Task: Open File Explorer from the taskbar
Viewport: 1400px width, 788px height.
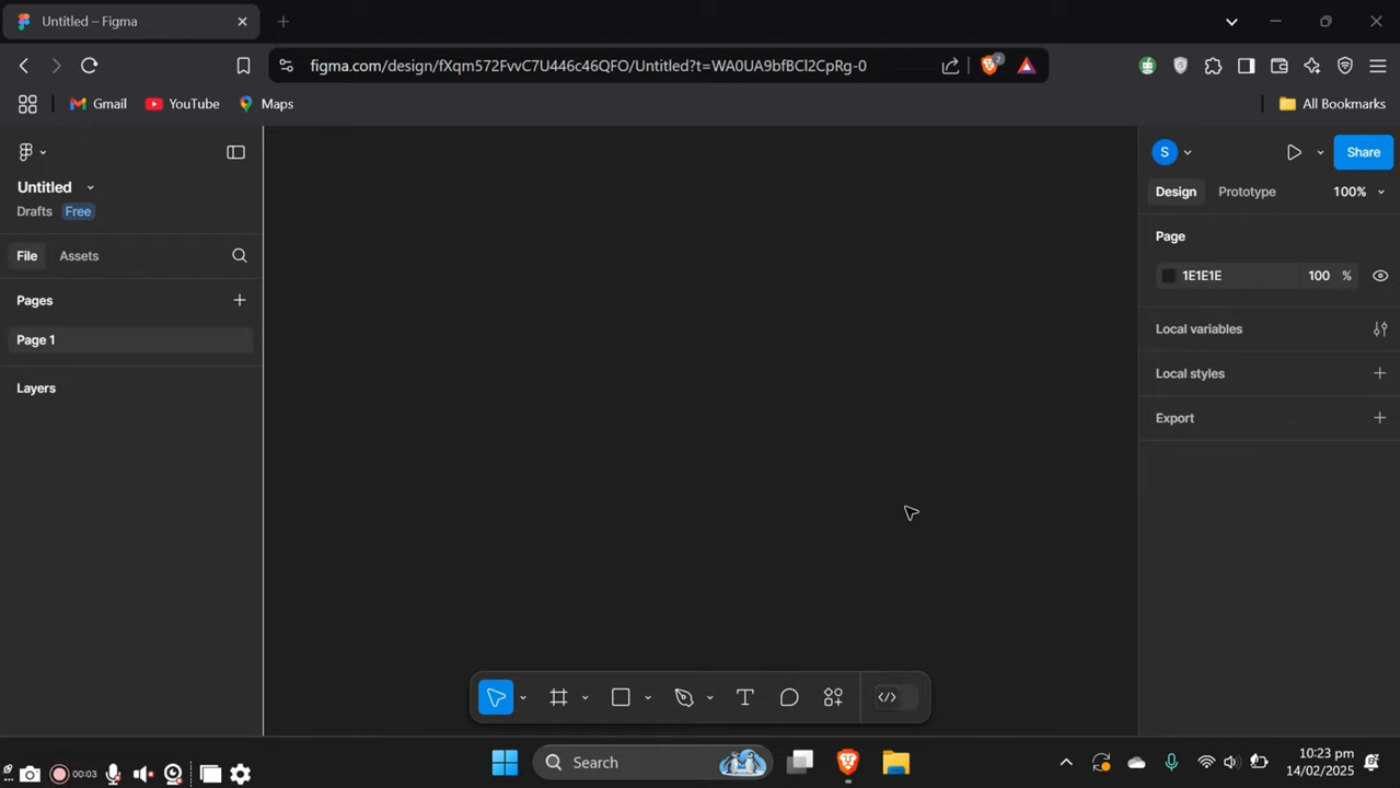Action: tap(896, 763)
